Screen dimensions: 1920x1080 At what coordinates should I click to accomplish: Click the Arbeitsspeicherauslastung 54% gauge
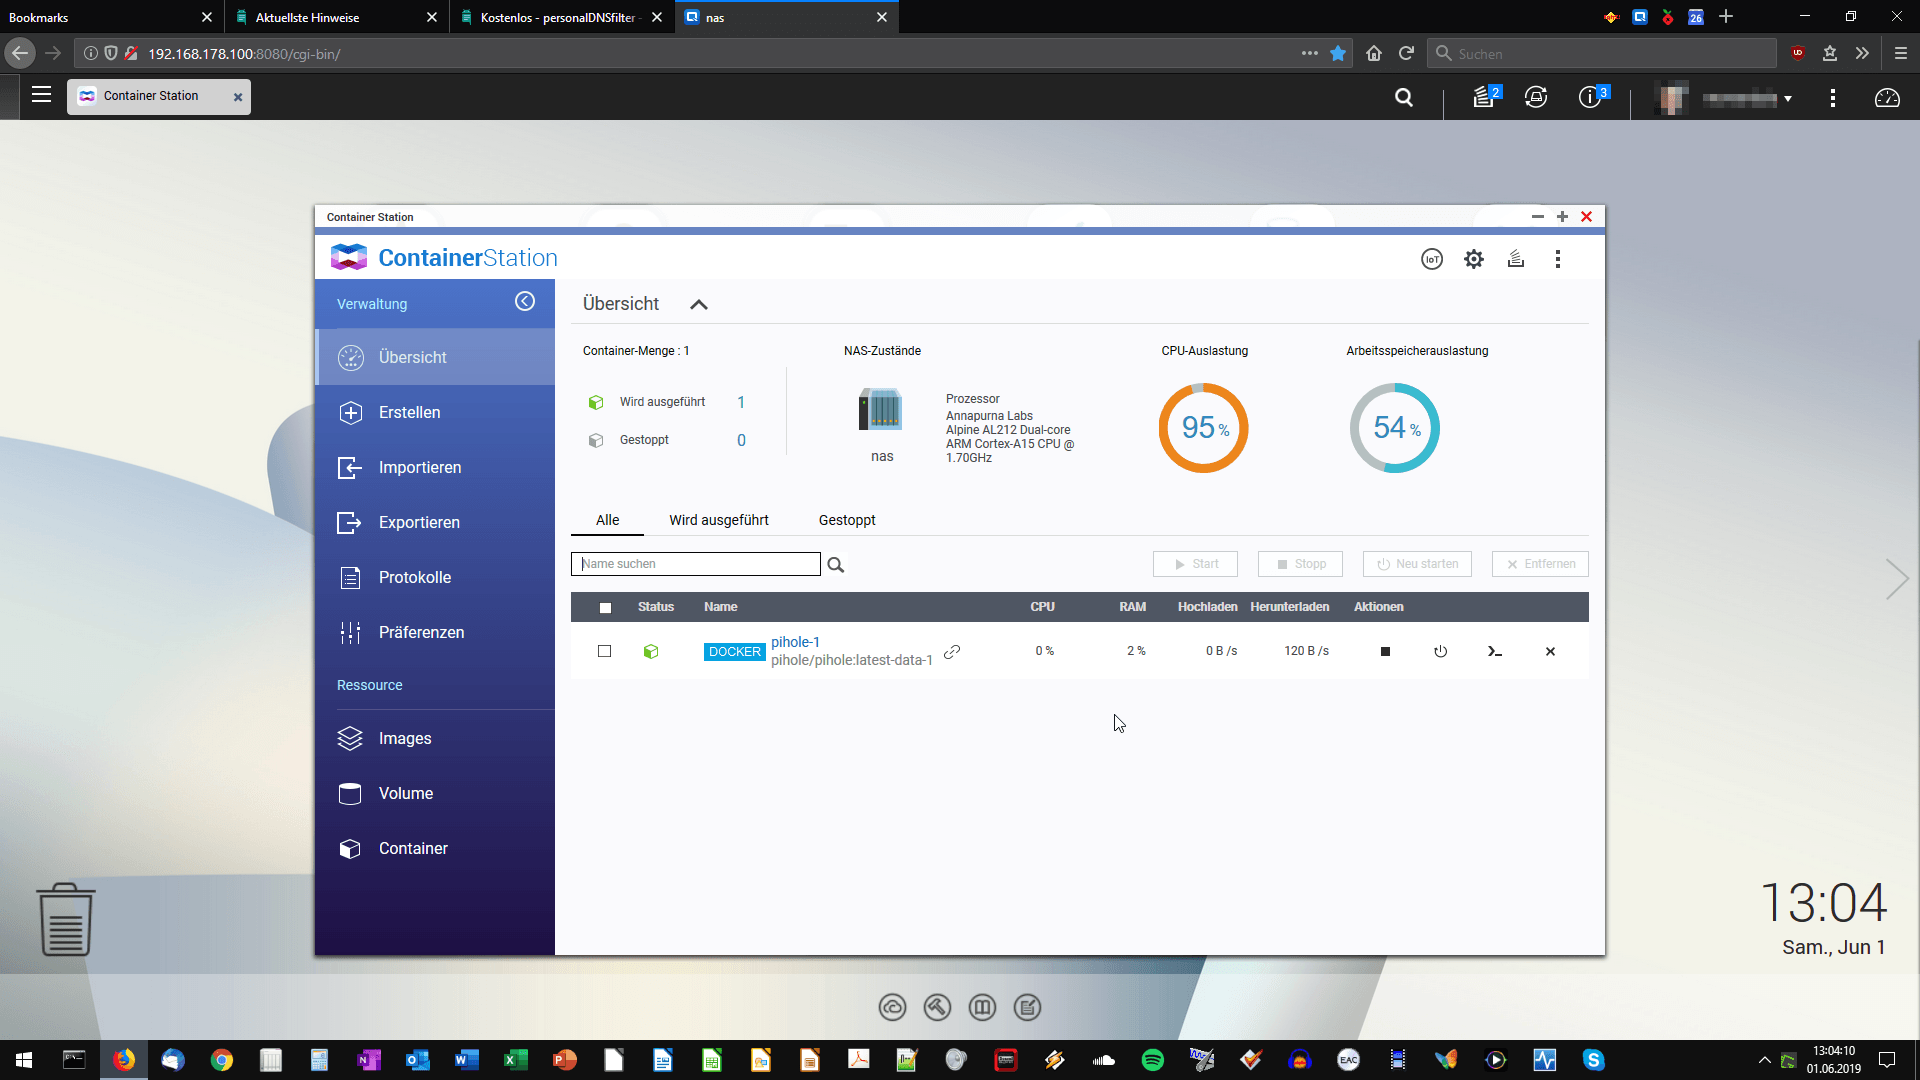coord(1395,428)
